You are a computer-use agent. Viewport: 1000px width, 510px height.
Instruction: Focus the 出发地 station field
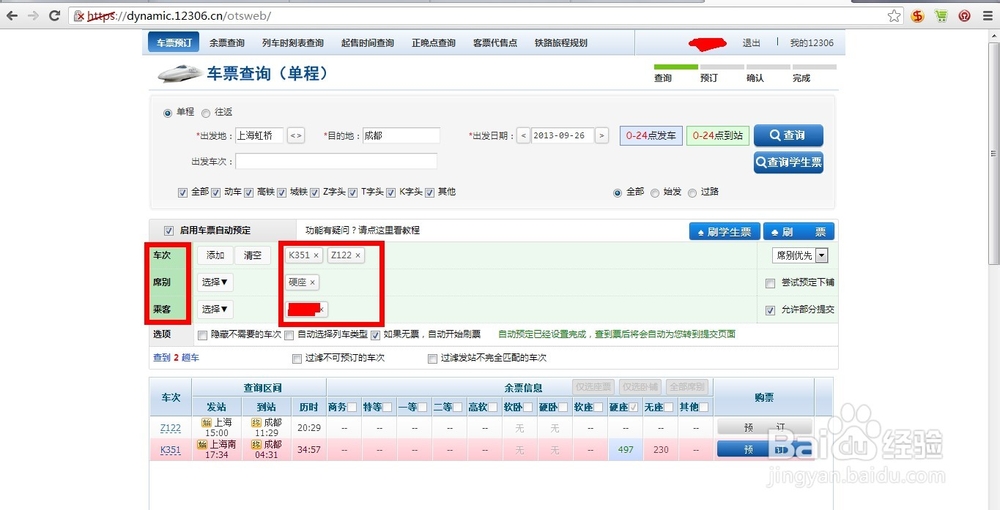[x=259, y=136]
